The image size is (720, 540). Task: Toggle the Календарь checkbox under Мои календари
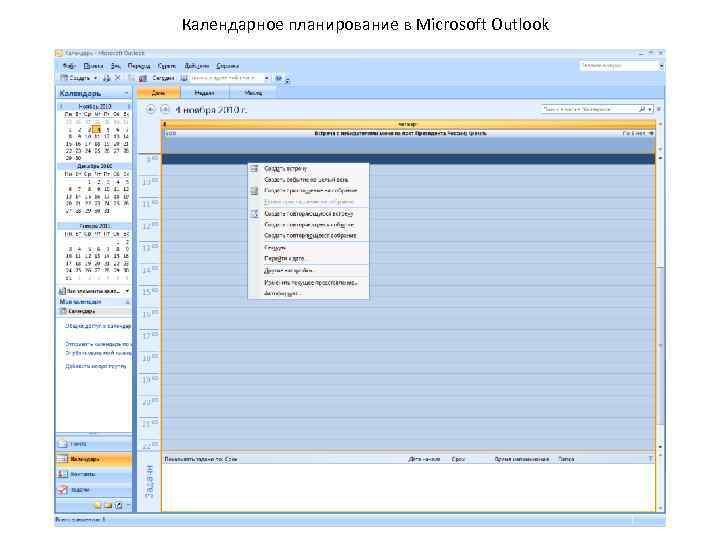tap(63, 311)
